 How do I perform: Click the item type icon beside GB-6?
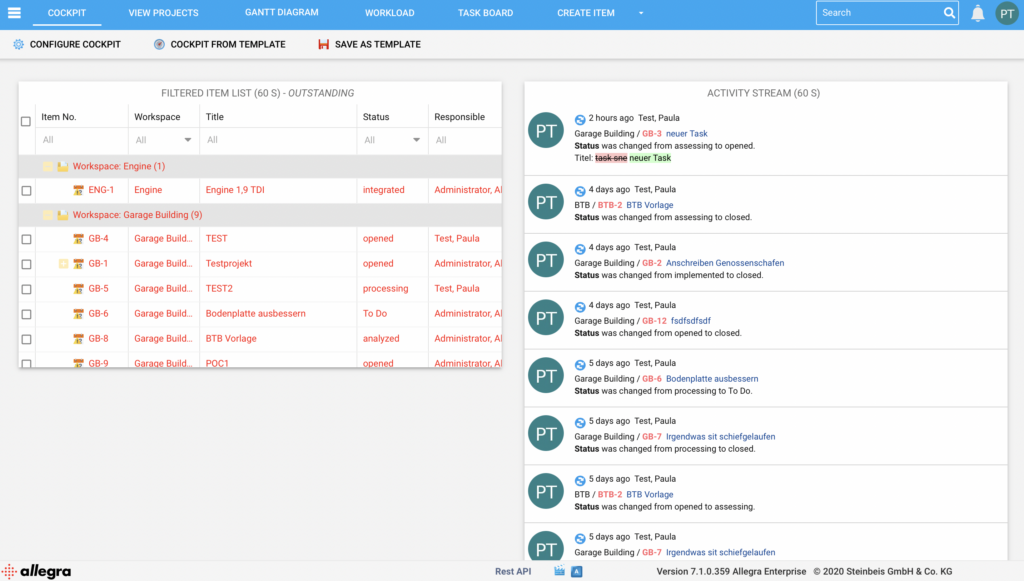click(x=78, y=314)
